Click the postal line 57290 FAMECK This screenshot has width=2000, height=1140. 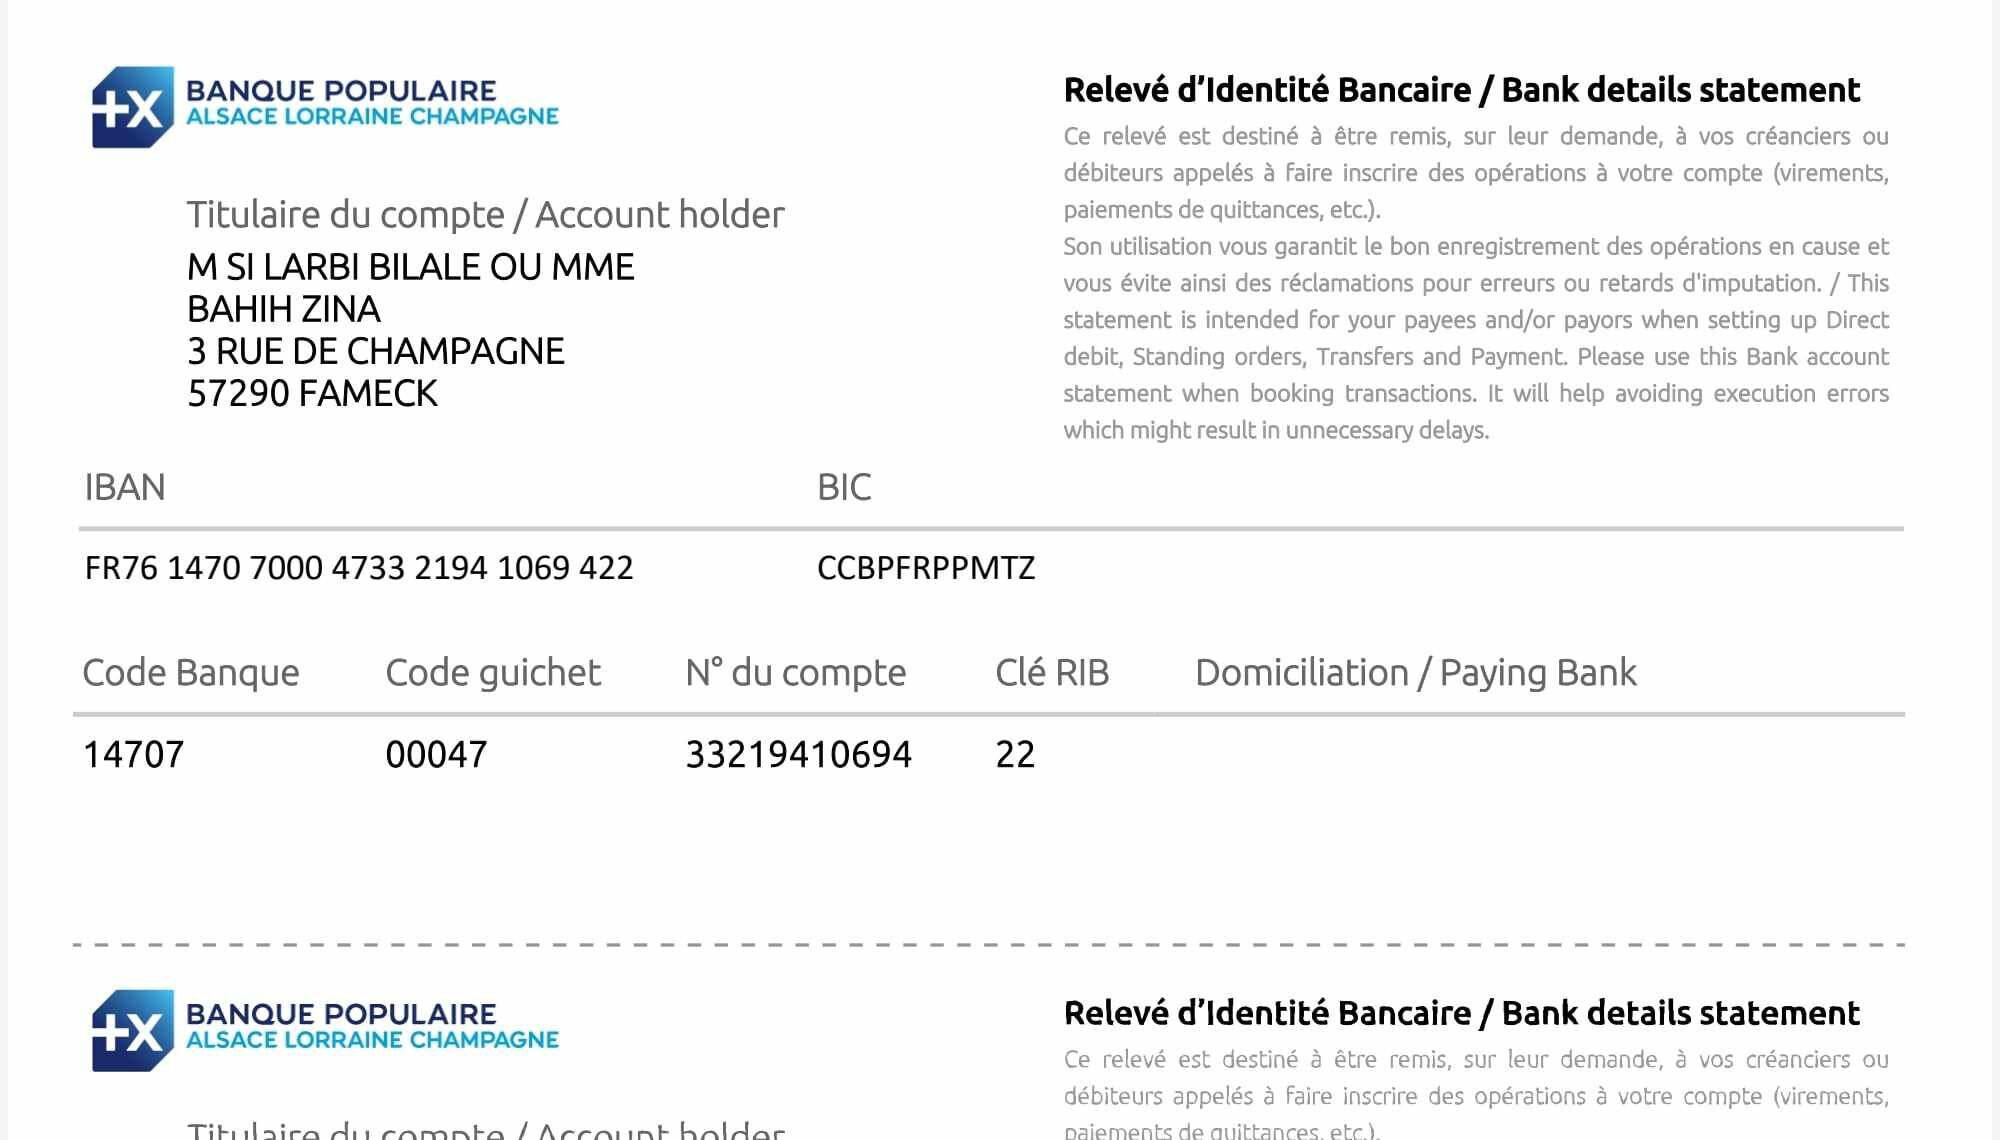pos(313,393)
